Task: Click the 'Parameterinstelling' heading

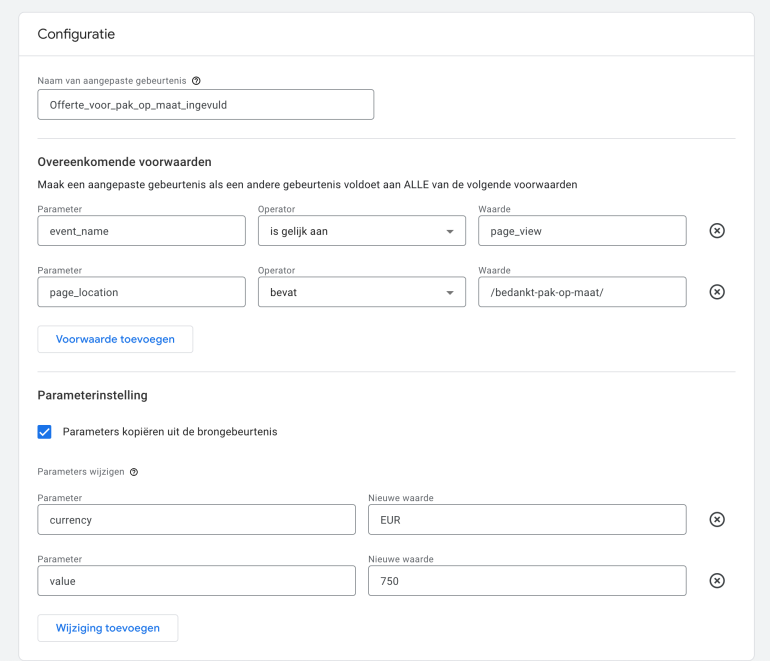Action: click(92, 395)
